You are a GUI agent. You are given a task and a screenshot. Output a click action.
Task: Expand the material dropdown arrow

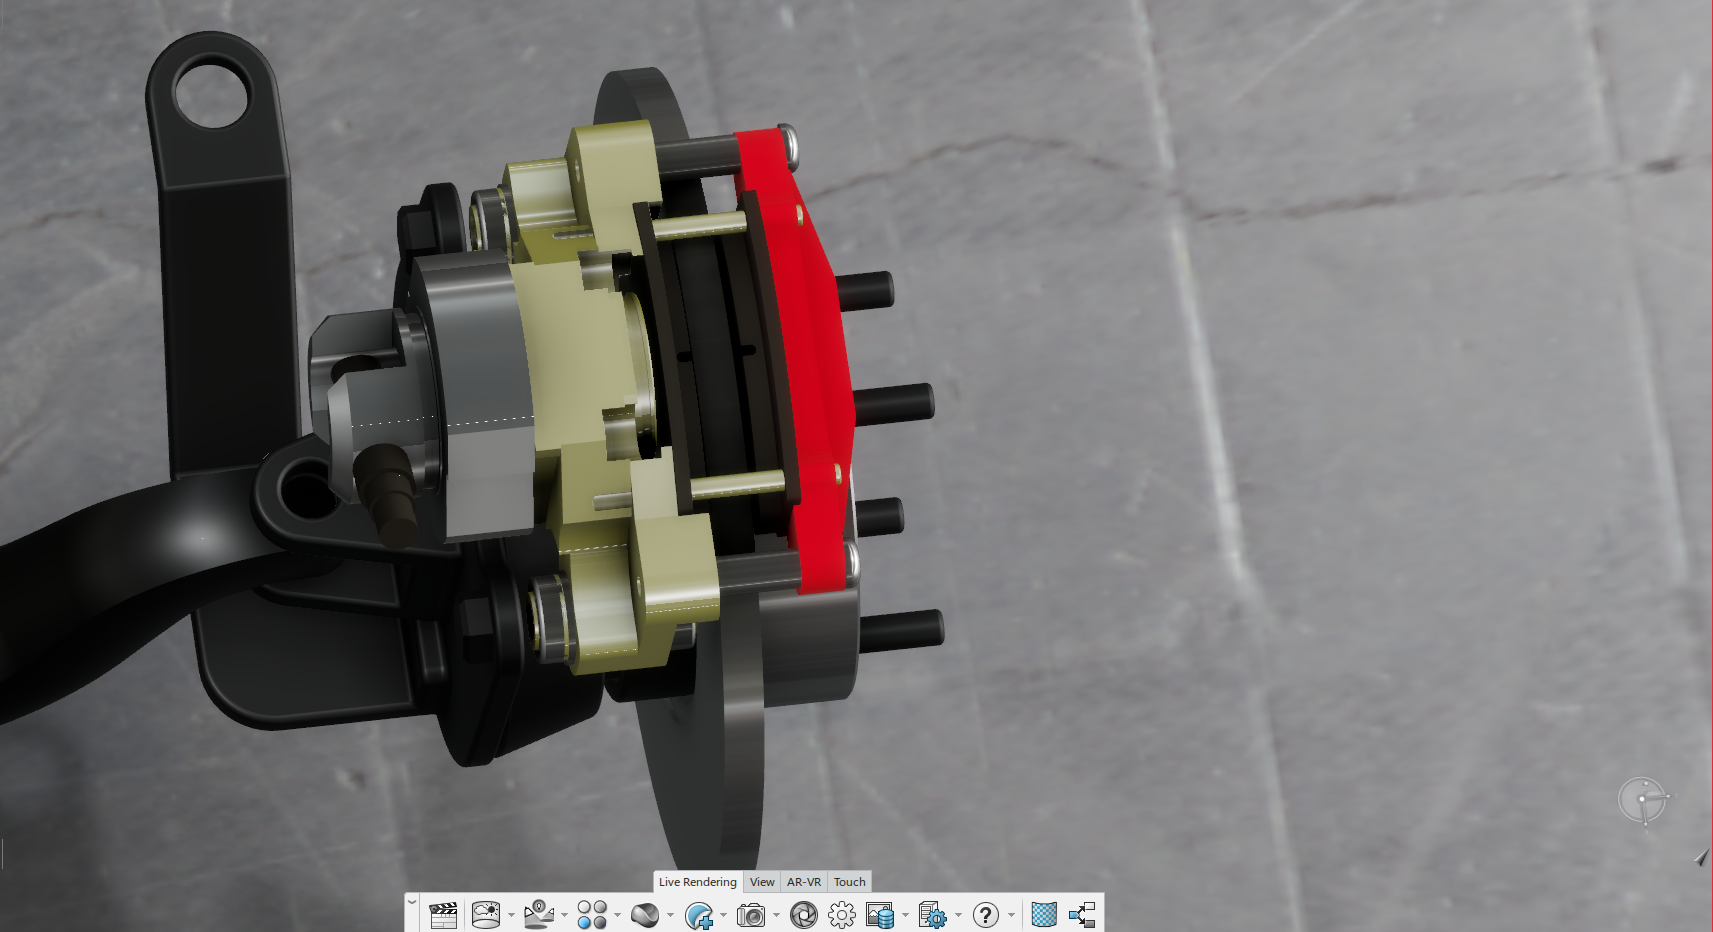click(x=670, y=915)
